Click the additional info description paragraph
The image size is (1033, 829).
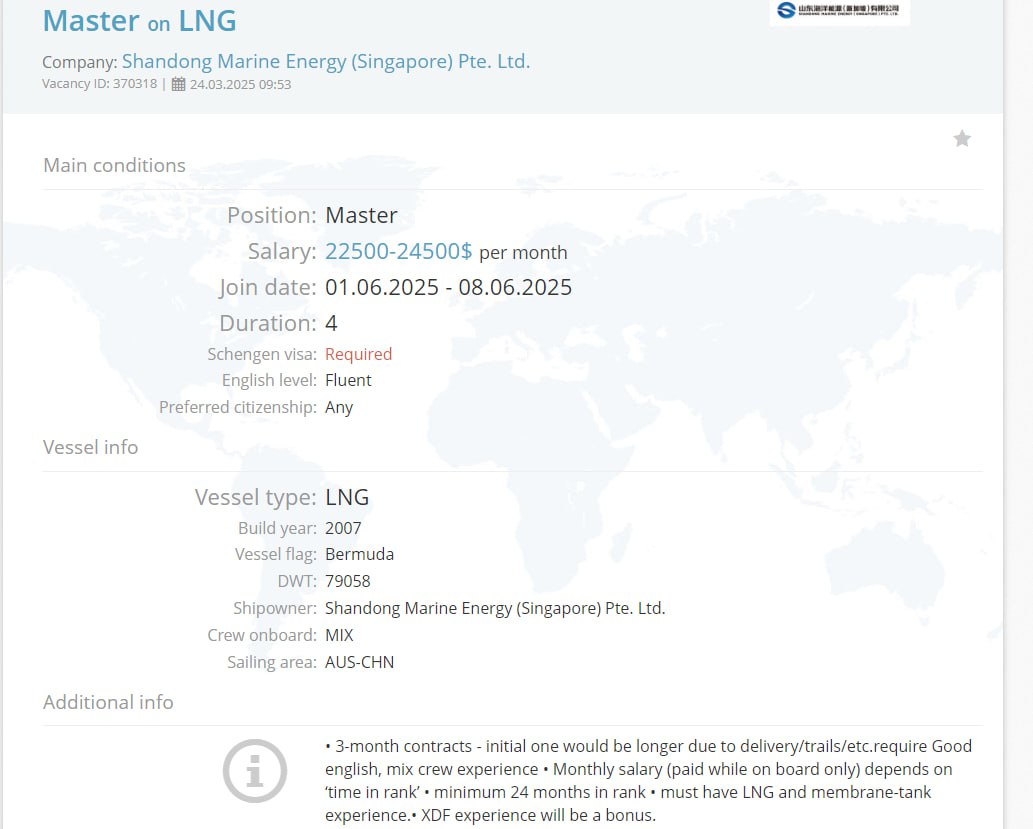pos(648,780)
